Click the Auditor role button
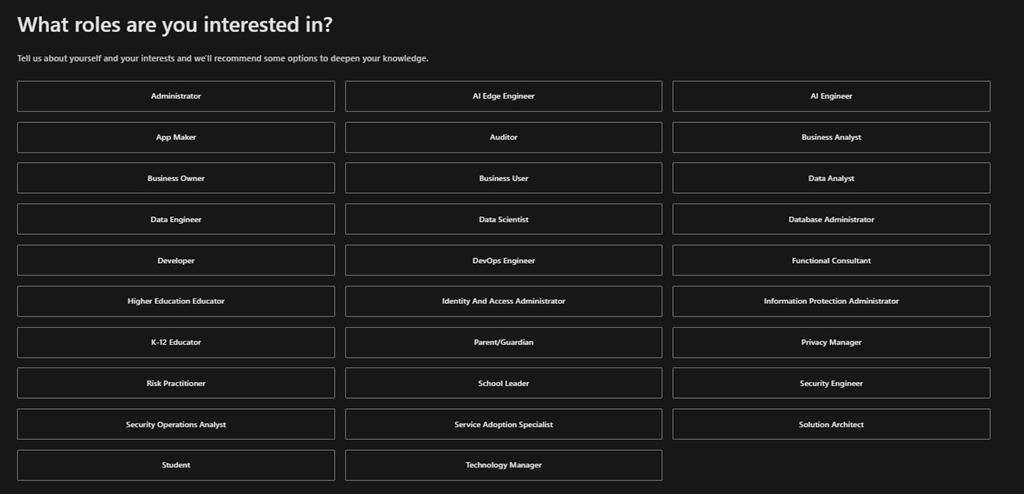 pos(503,137)
